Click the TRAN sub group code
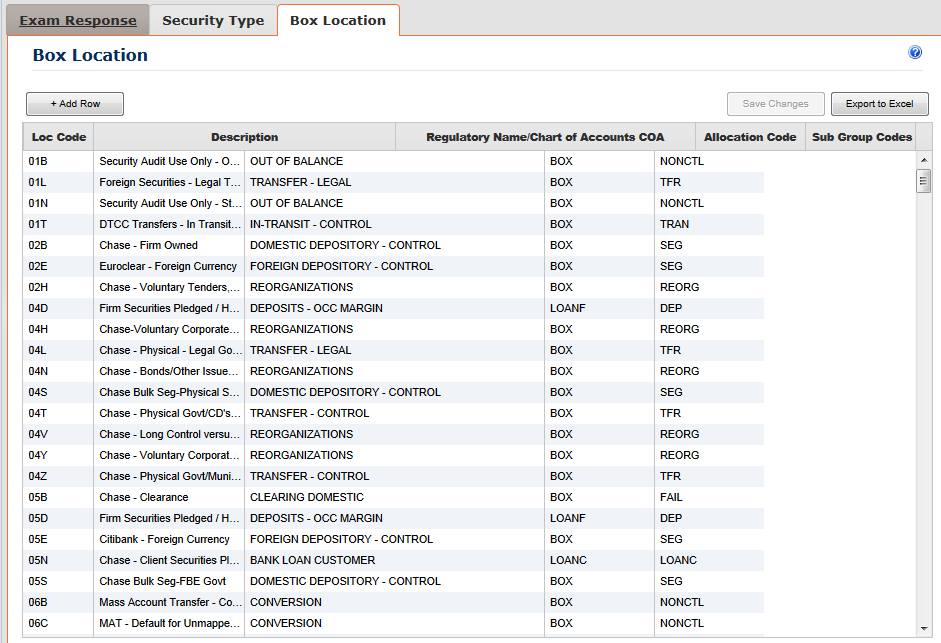Image resolution: width=941 pixels, height=643 pixels. (675, 225)
